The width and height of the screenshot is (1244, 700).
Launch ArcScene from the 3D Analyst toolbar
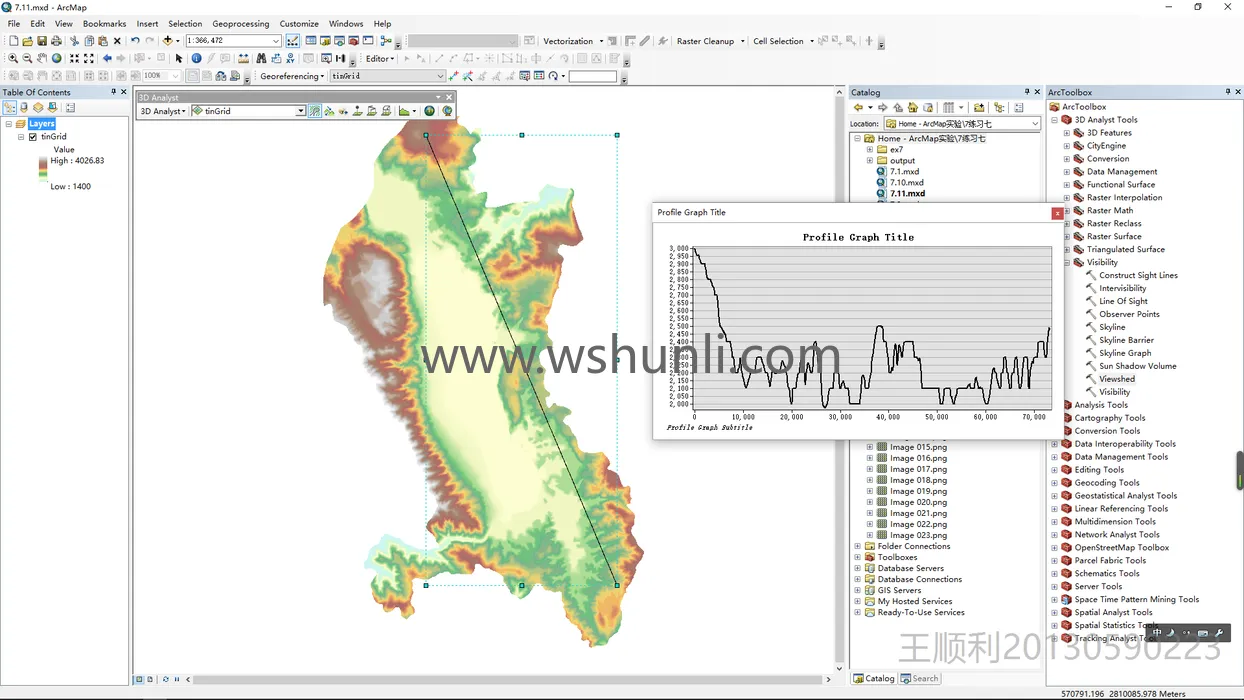pos(429,111)
